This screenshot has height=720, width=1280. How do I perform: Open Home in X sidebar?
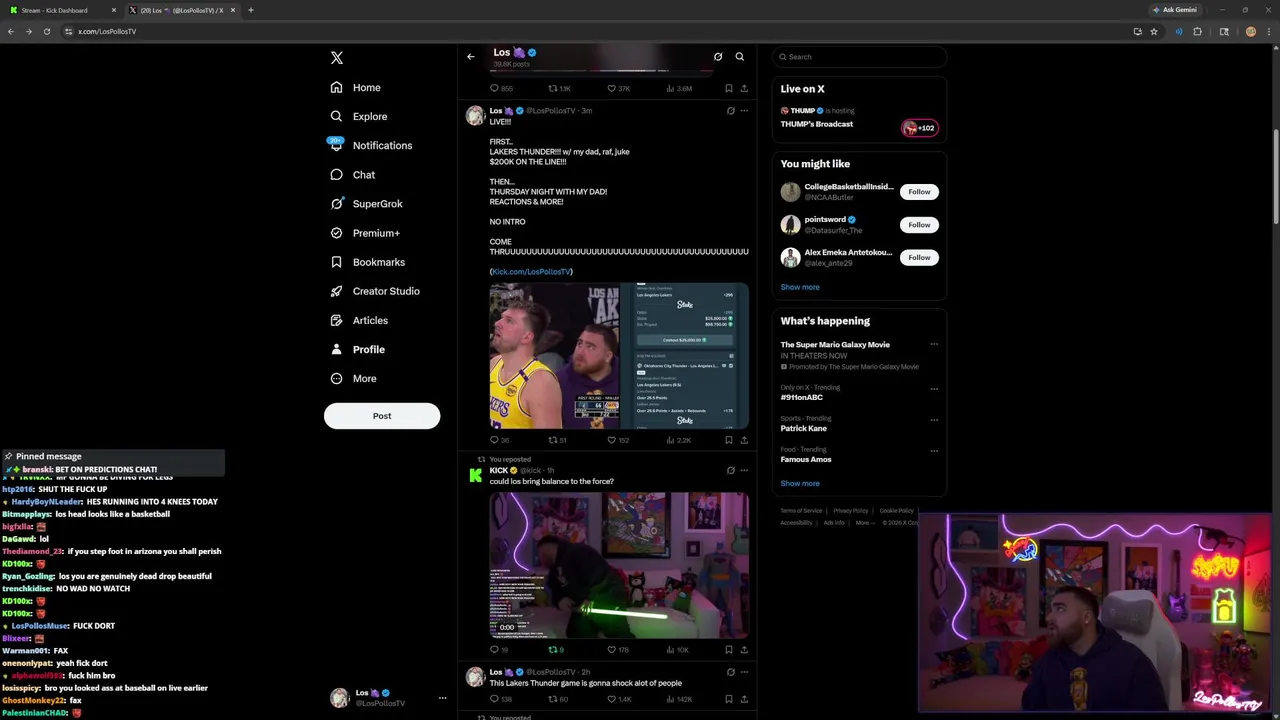pyautogui.click(x=355, y=87)
